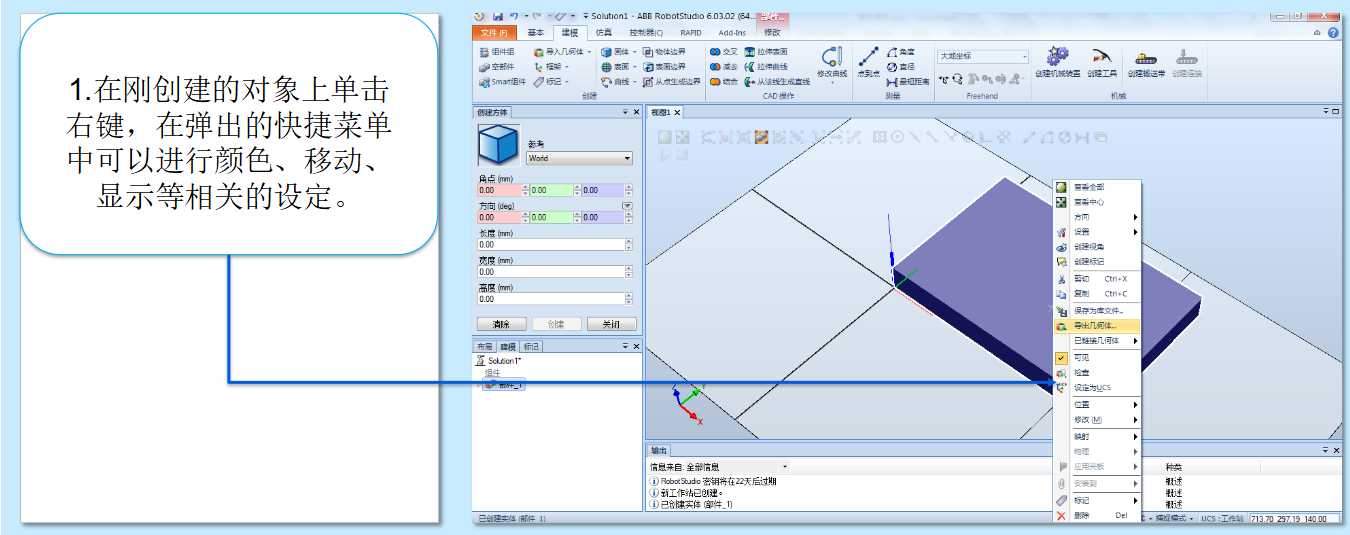Choose 导出几何体 export geometry item

(1097, 326)
